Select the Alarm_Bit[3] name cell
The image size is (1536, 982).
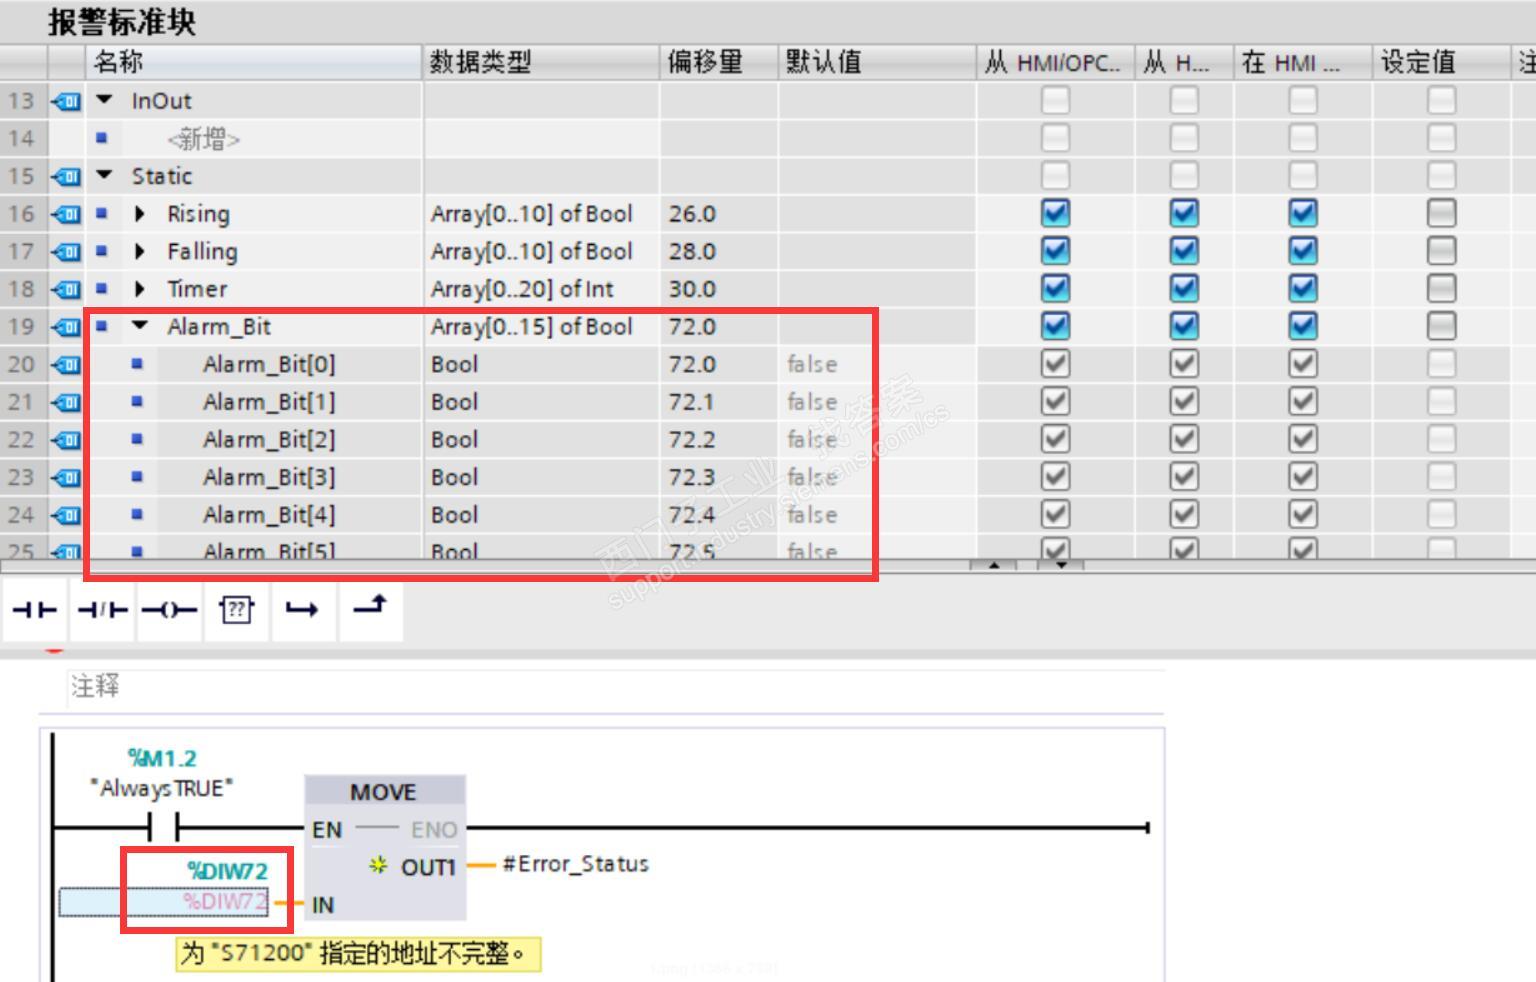pyautogui.click(x=269, y=477)
